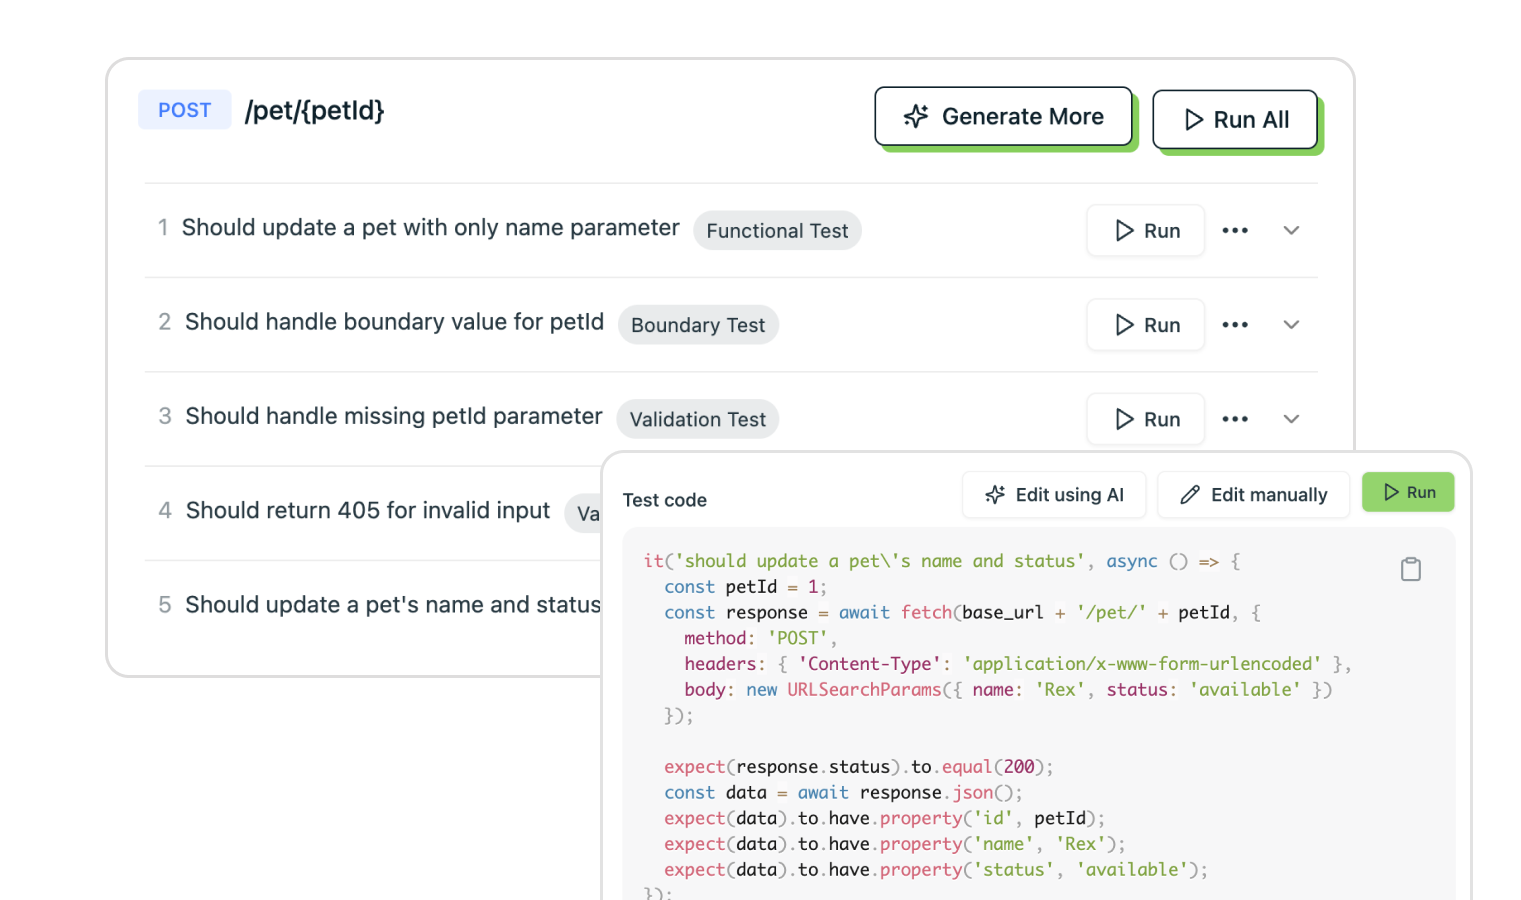The width and height of the screenshot is (1521, 900).
Task: Open more options for Validation Test row
Action: pyautogui.click(x=1235, y=419)
